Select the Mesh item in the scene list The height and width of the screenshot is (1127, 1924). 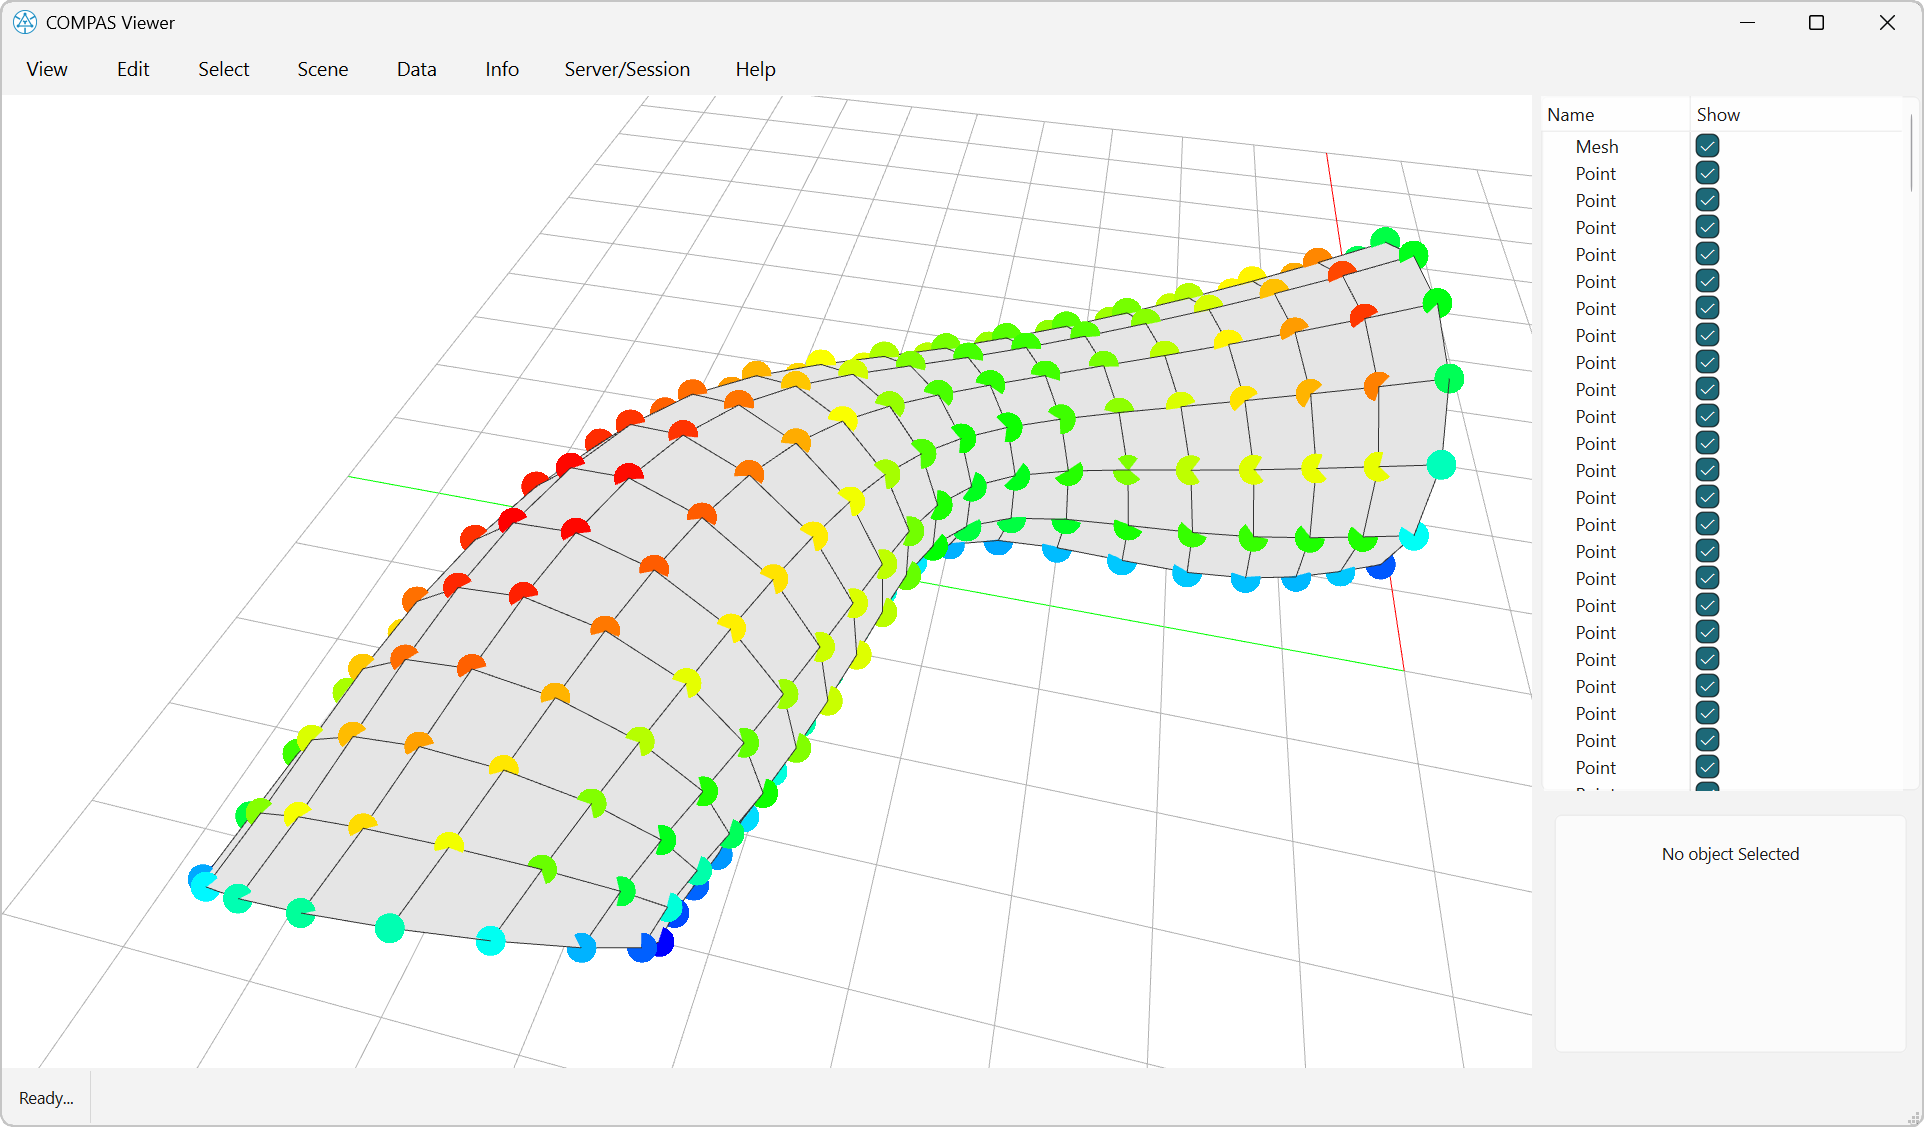1597,146
